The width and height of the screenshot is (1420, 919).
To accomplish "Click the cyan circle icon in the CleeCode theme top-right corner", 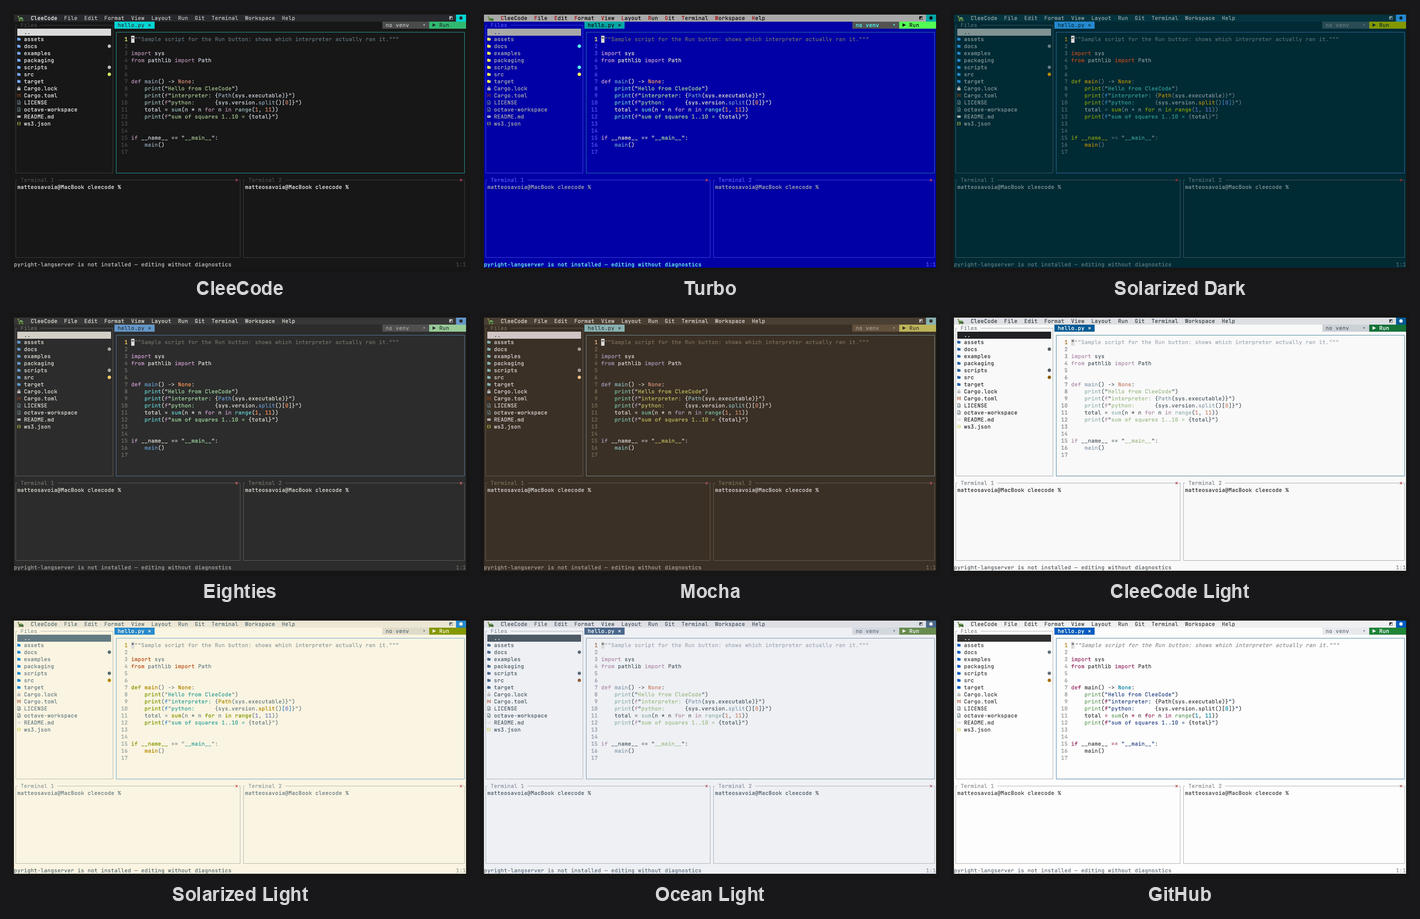I will click(461, 18).
